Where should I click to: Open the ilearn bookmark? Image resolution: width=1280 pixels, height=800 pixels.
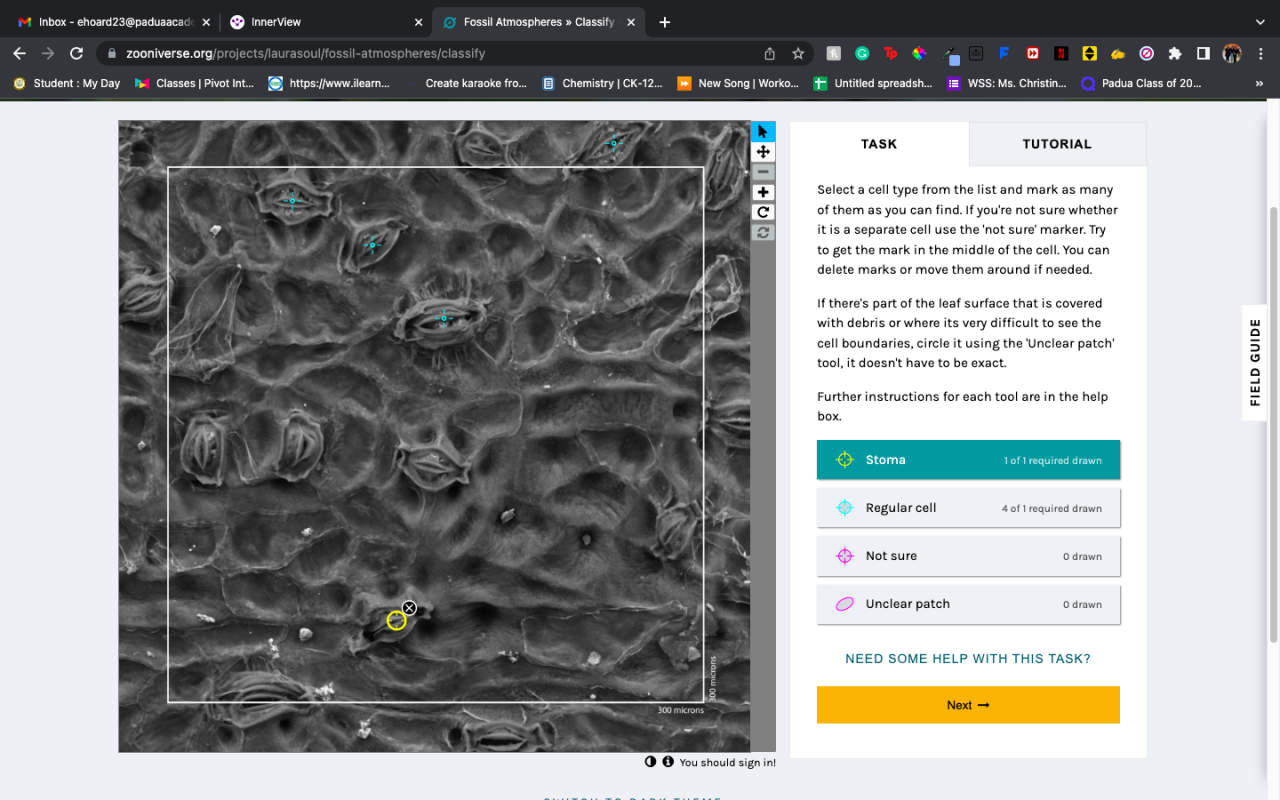(x=330, y=83)
